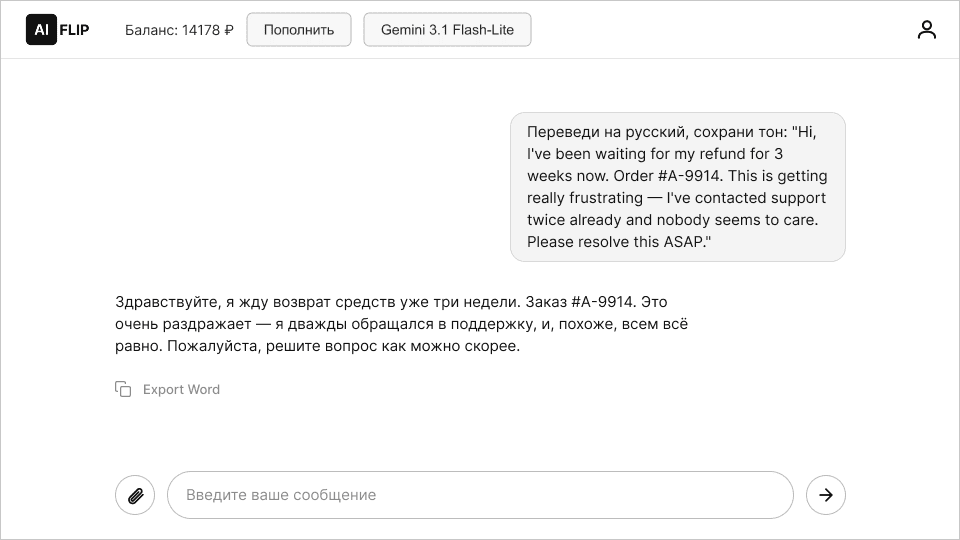This screenshot has height=540, width=960.
Task: Send the message with the arrow button
Action: pyautogui.click(x=826, y=495)
